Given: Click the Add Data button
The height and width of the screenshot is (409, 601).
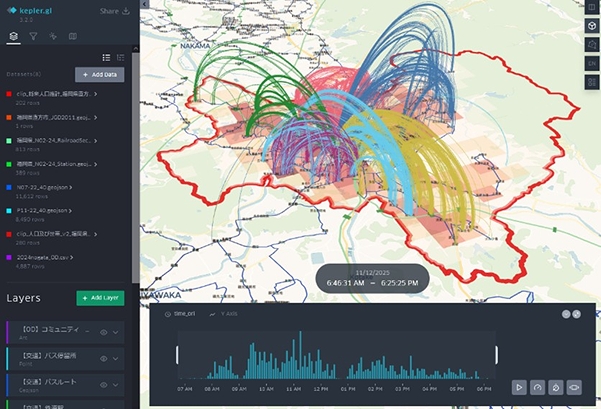Looking at the screenshot, I should click(100, 75).
